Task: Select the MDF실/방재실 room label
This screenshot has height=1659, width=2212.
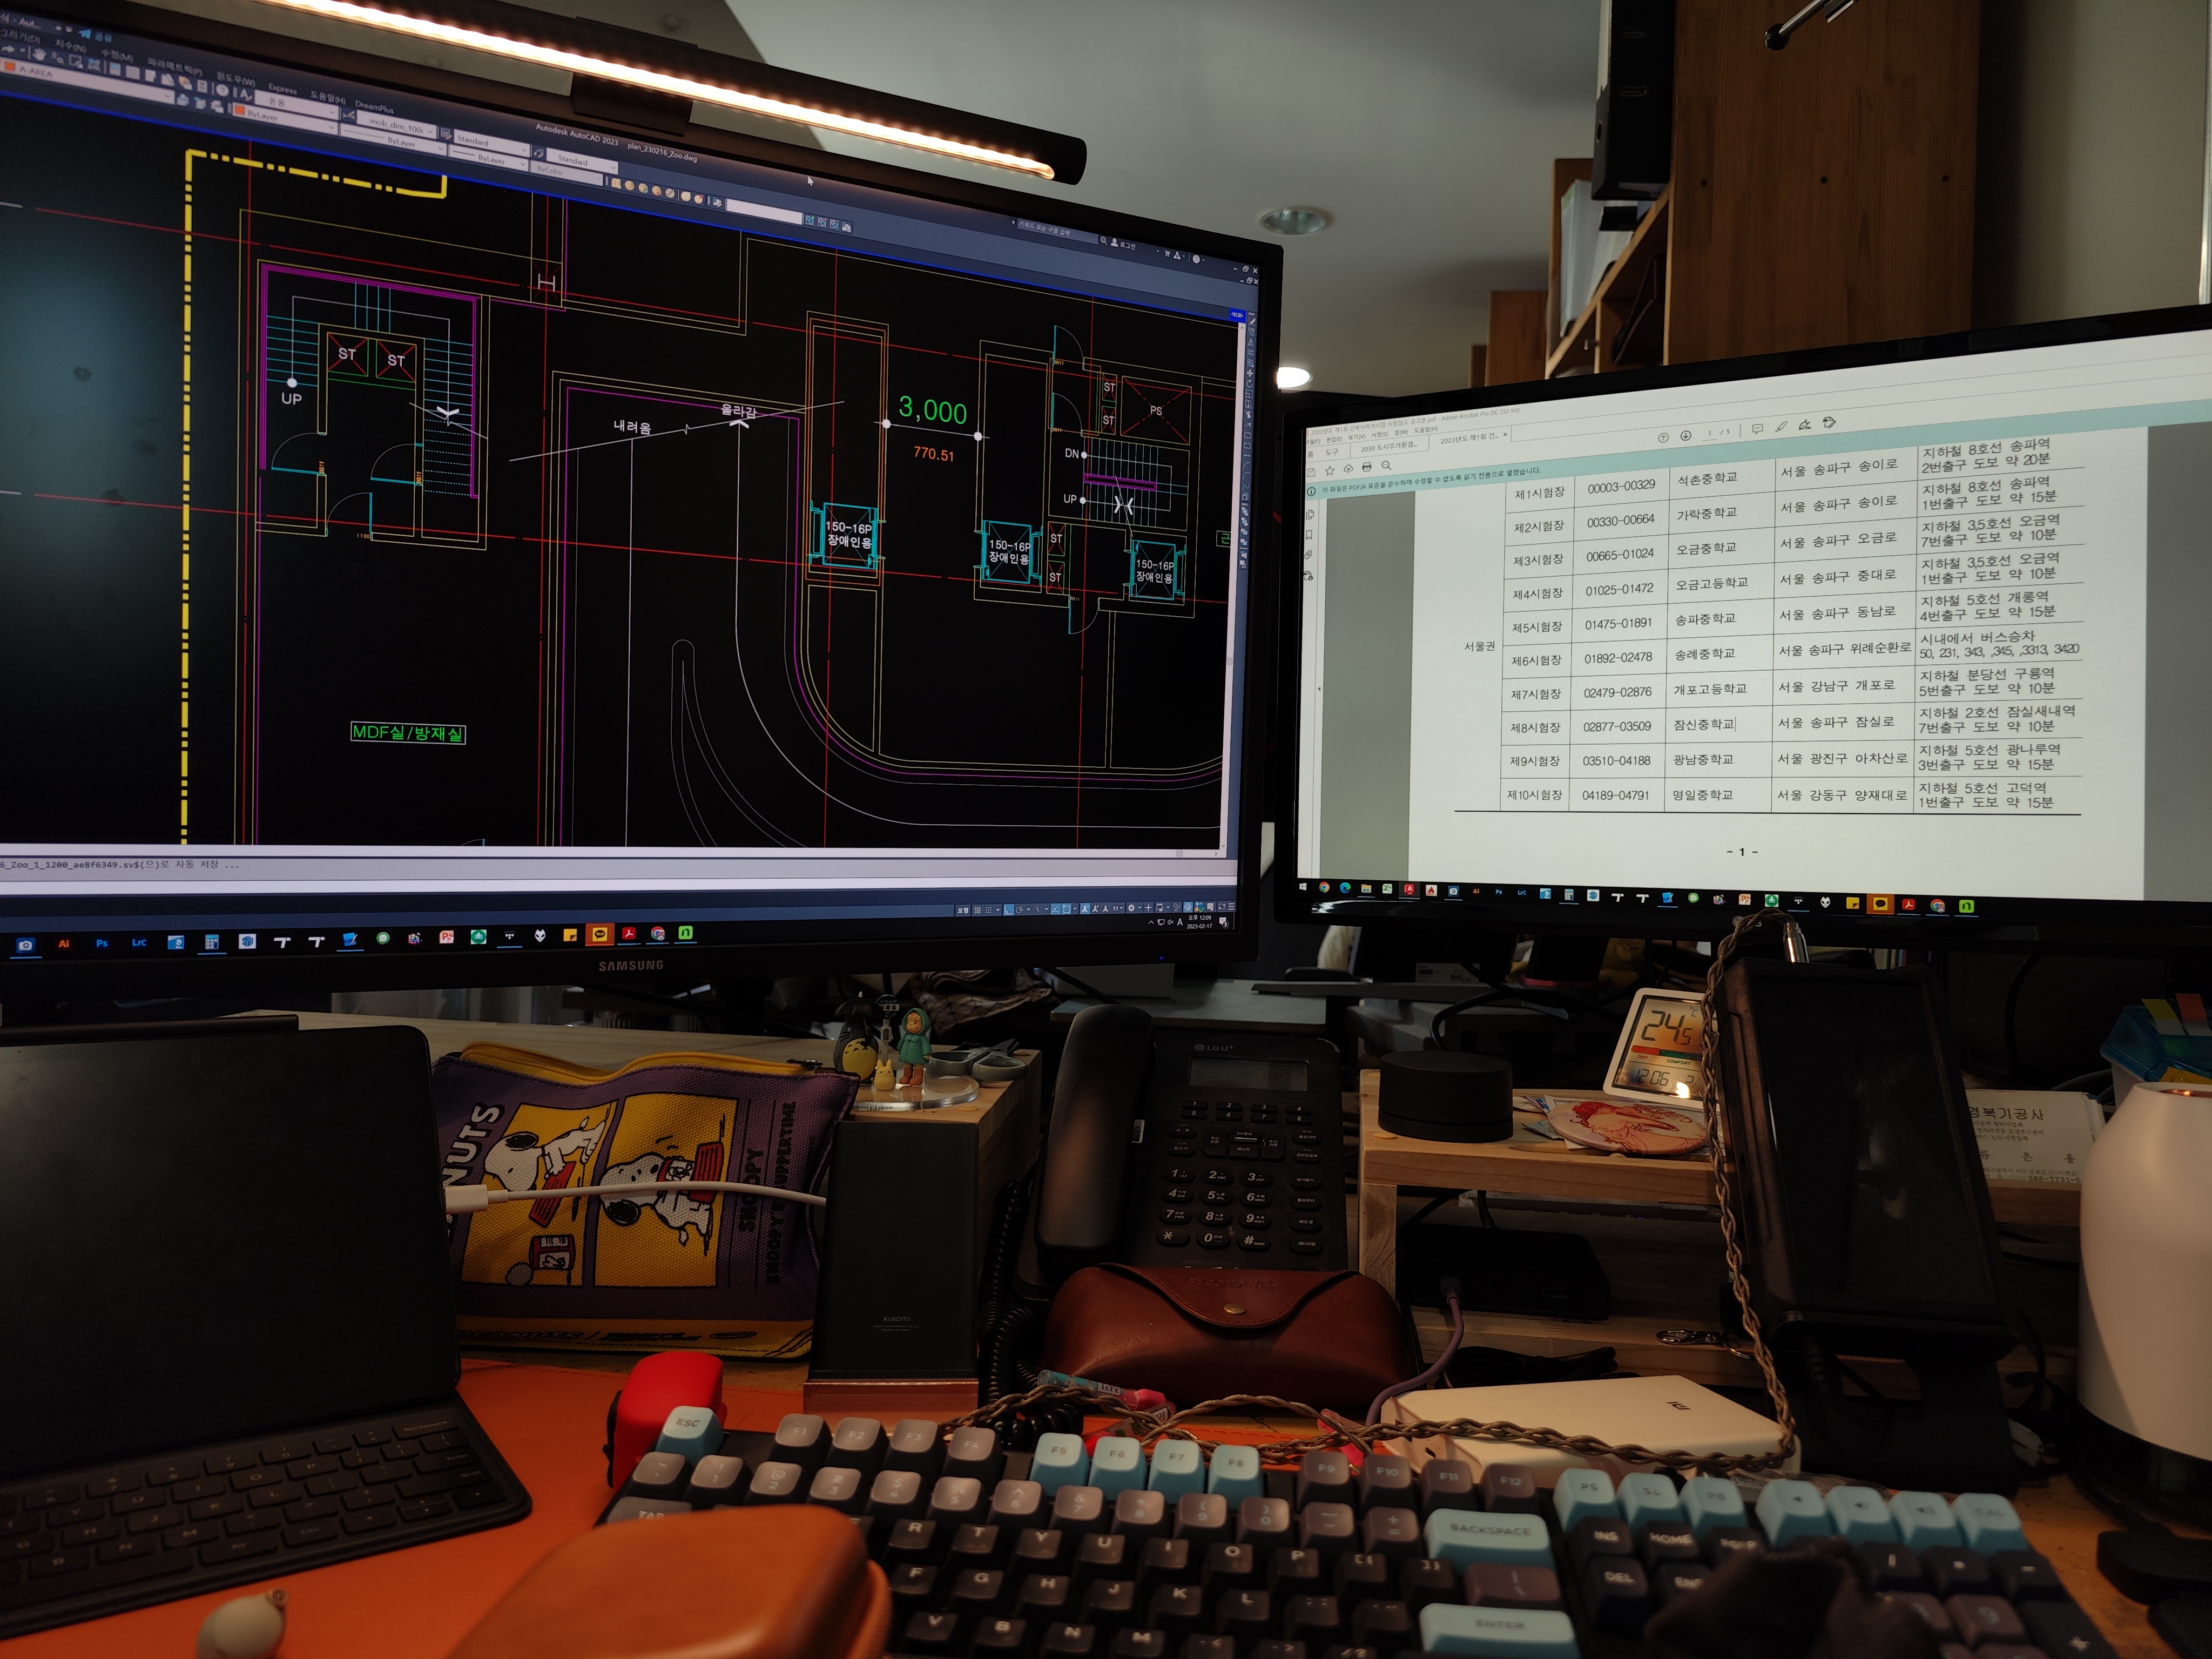Action: (408, 732)
